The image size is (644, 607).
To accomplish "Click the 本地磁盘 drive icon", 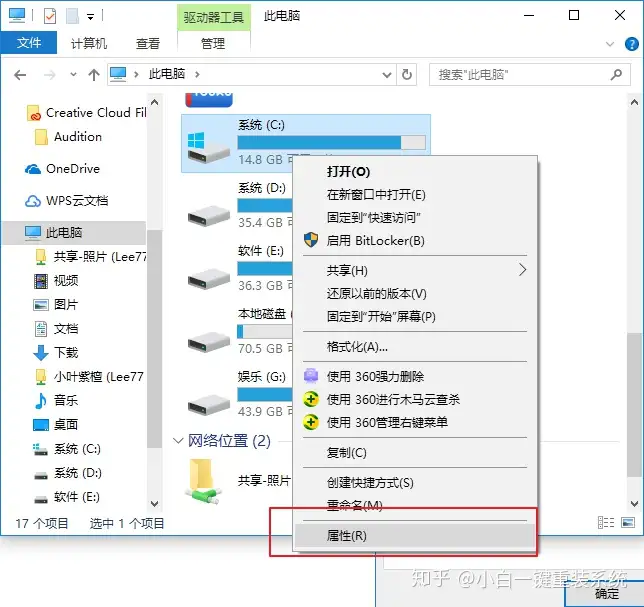I will 209,341.
